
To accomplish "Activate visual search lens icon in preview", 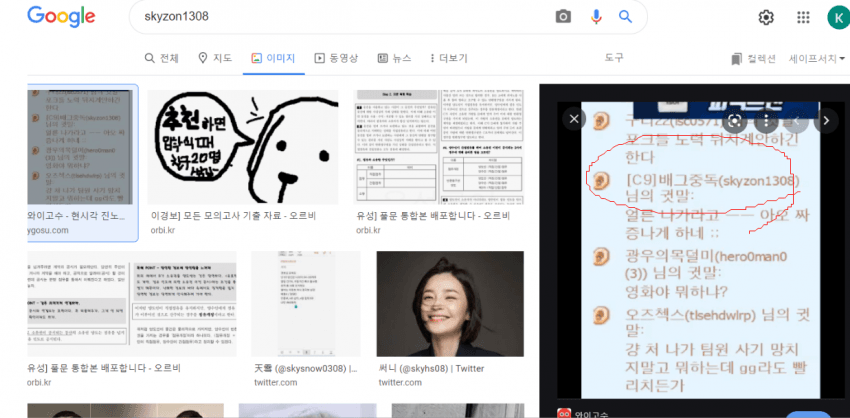I will 735,120.
